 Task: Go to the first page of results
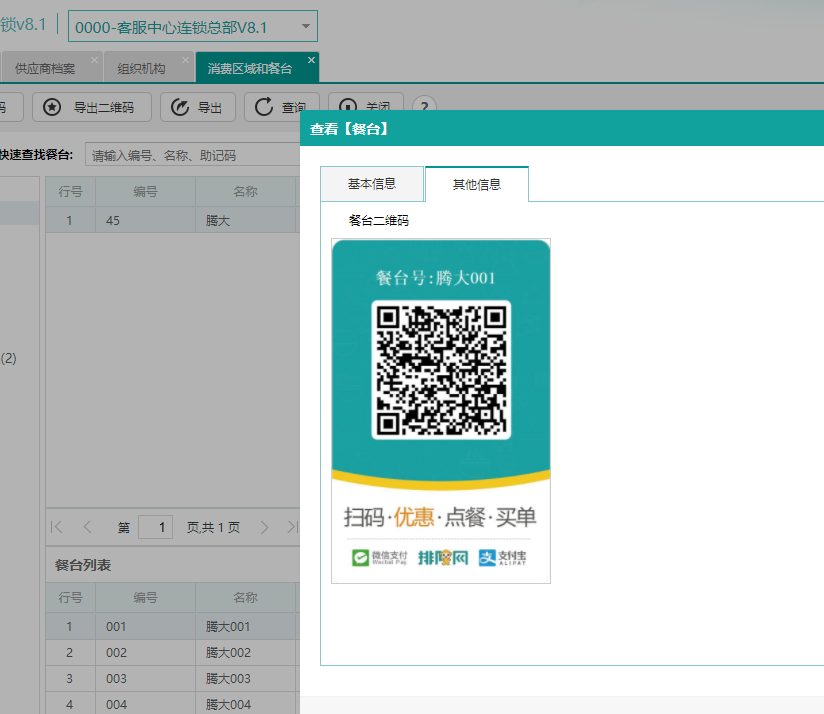click(x=57, y=527)
